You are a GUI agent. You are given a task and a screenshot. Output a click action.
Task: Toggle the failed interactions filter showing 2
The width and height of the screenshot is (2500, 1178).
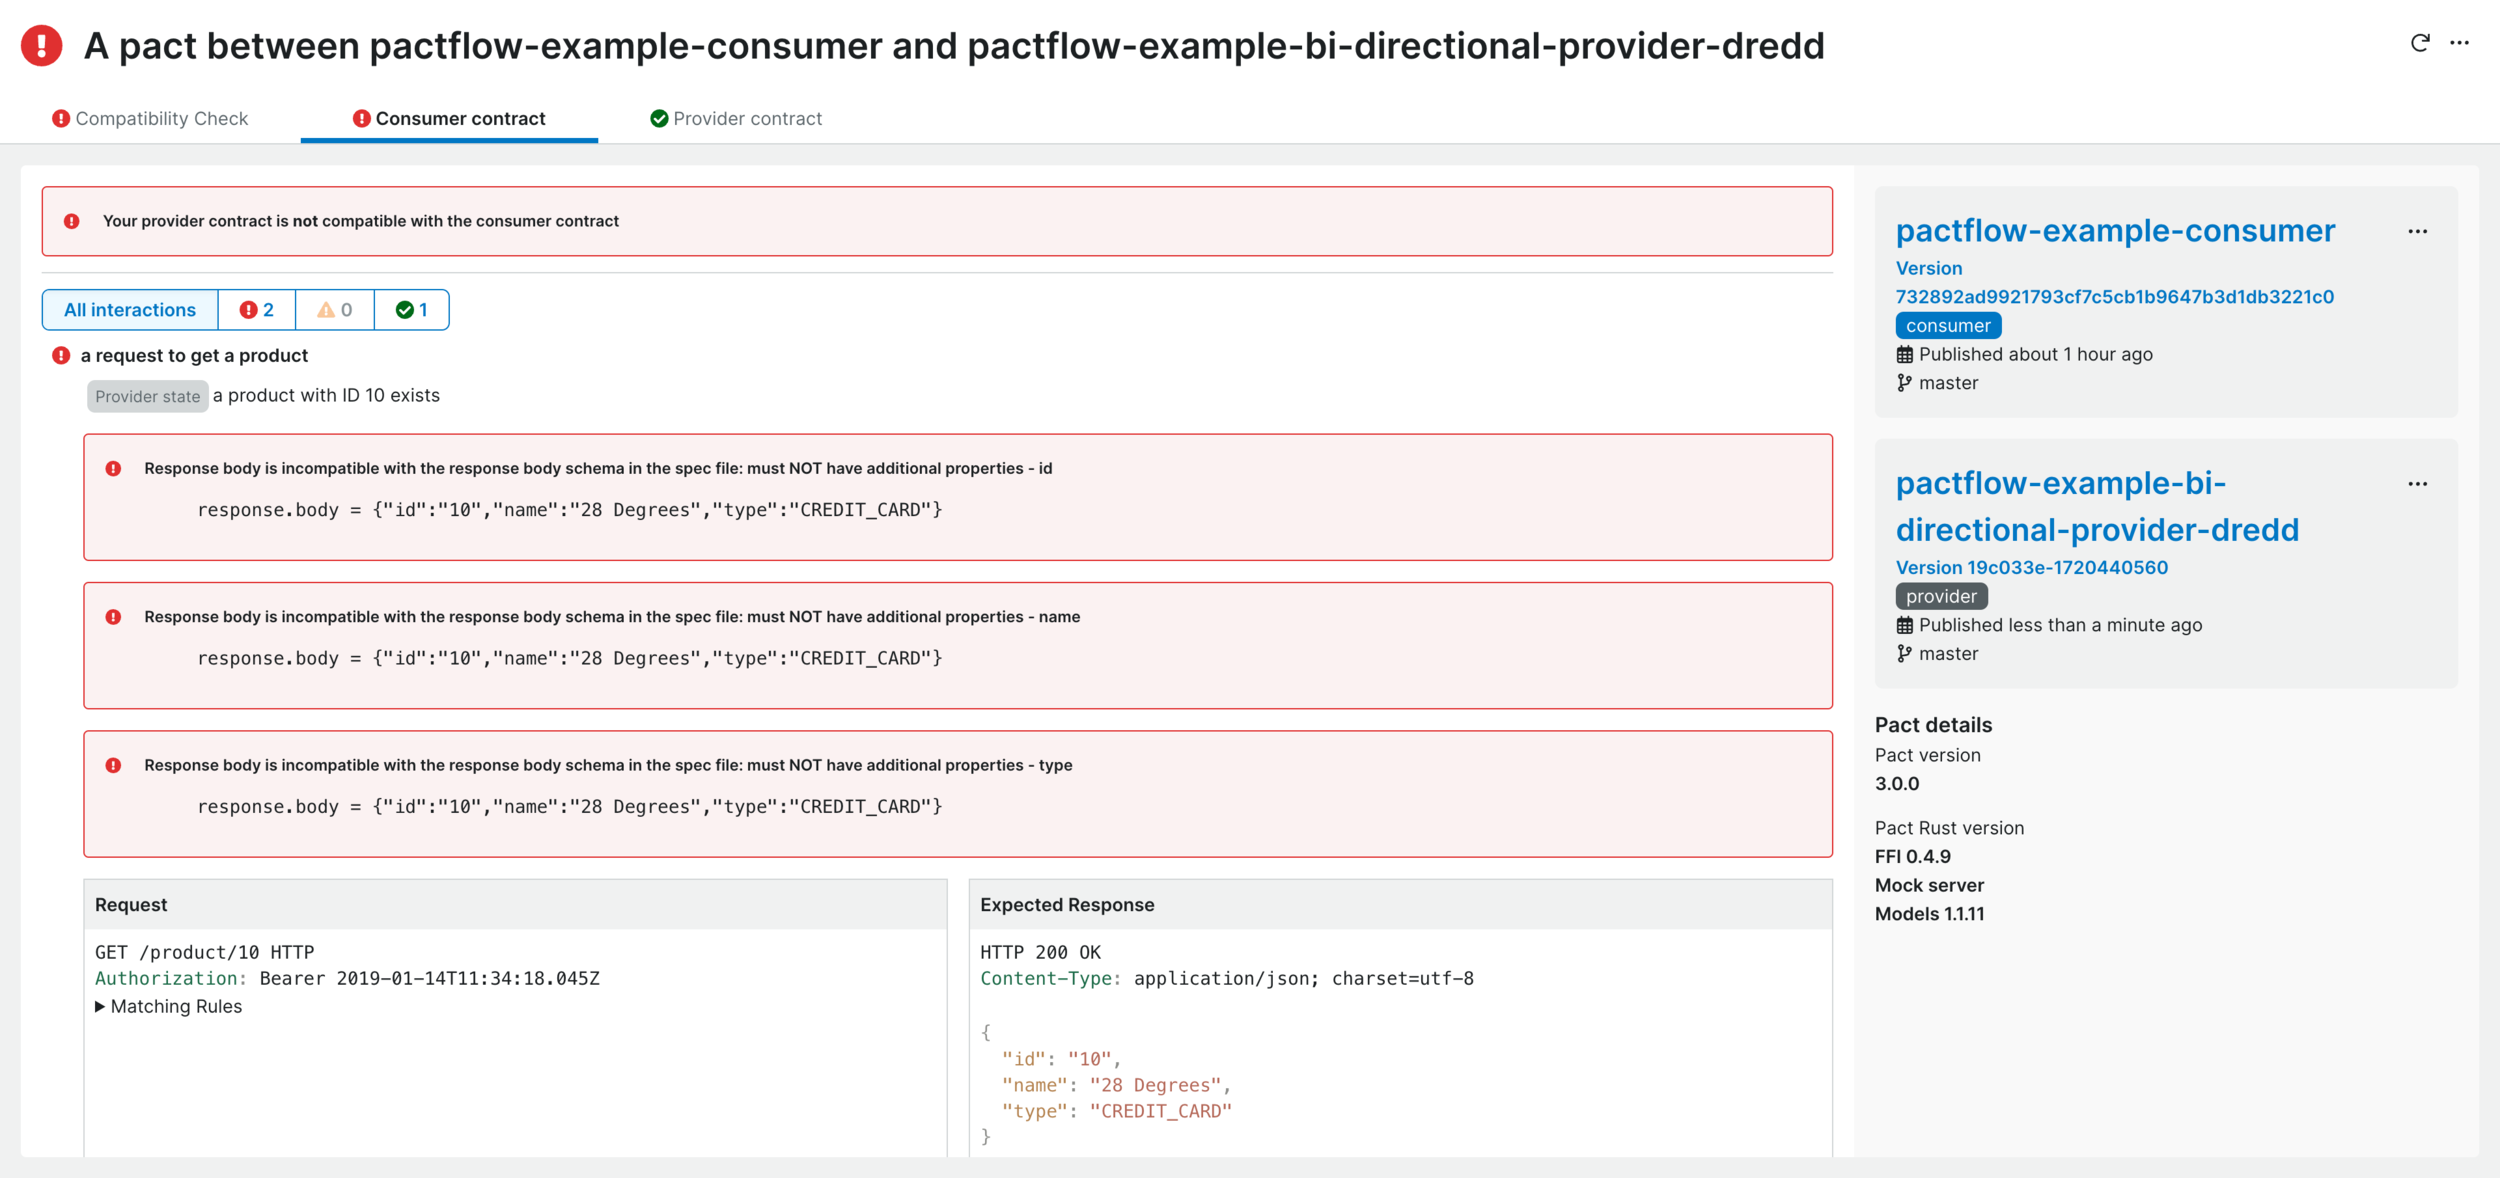click(x=256, y=310)
